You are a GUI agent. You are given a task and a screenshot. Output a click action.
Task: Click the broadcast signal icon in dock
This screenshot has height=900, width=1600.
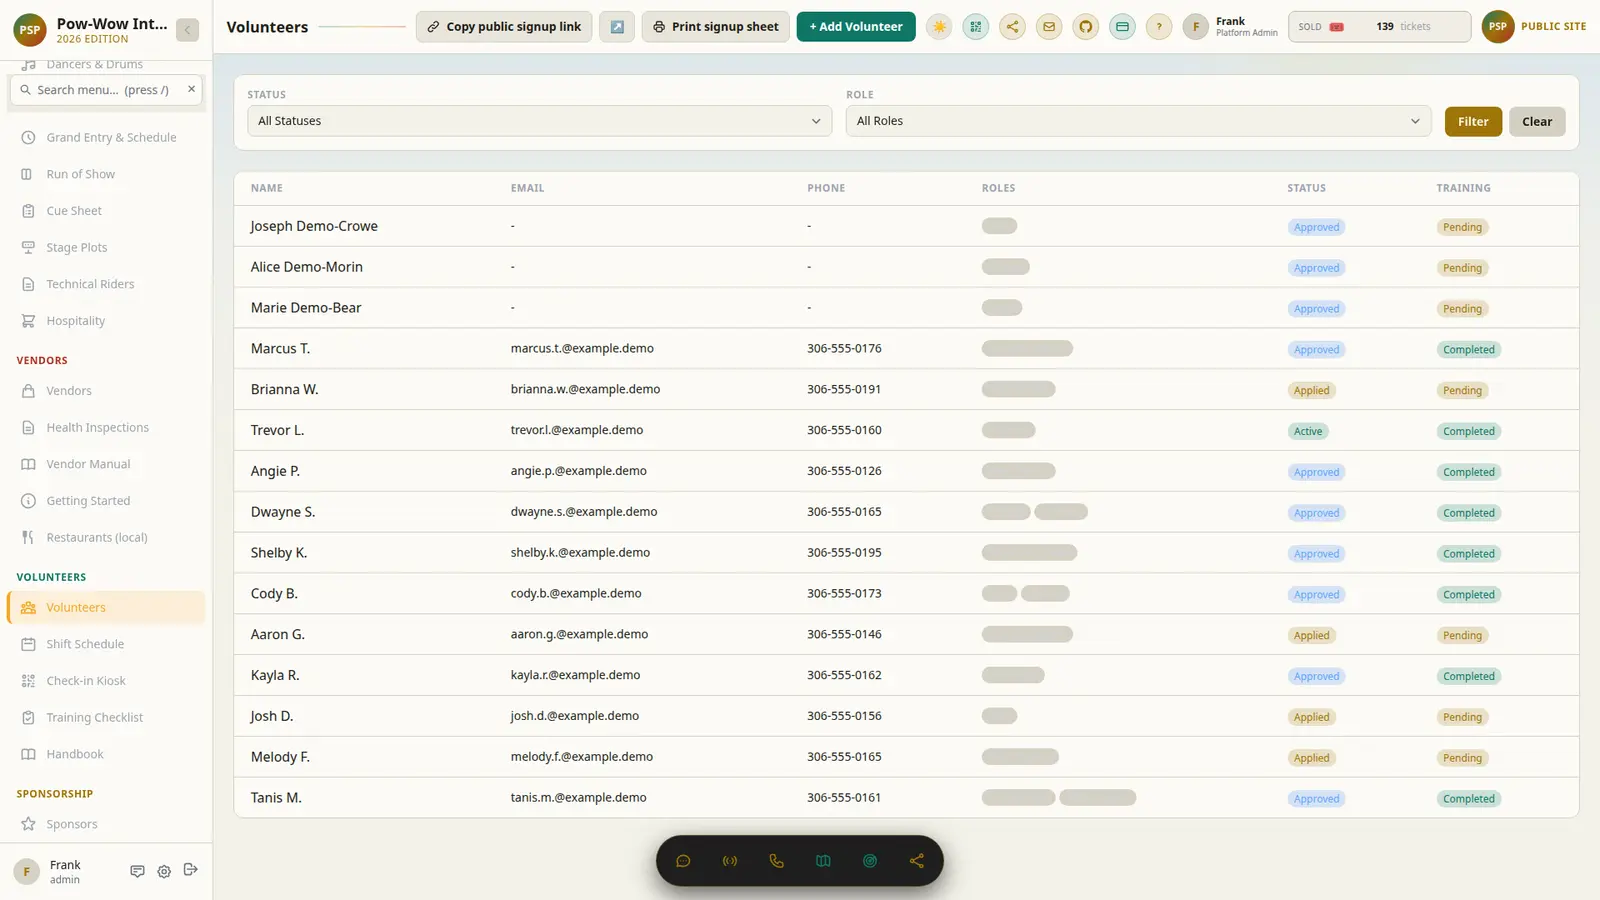point(730,861)
